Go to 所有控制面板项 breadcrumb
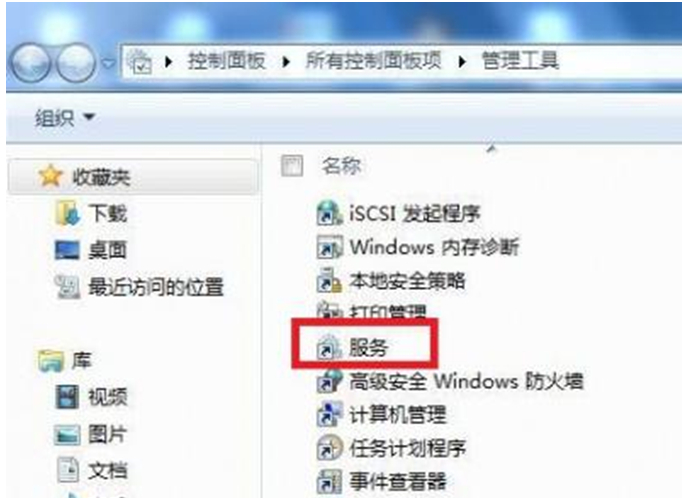The height and width of the screenshot is (498, 682). 374,60
